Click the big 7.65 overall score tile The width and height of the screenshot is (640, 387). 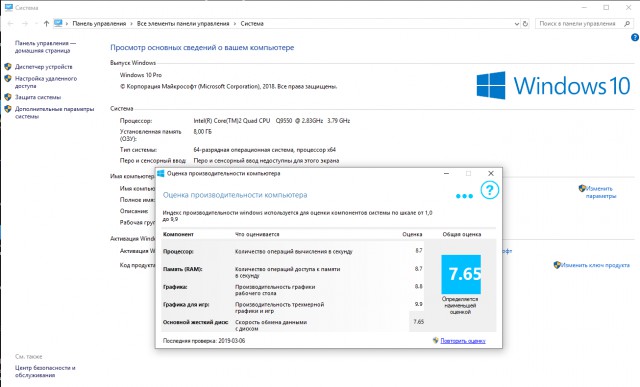tap(461, 274)
